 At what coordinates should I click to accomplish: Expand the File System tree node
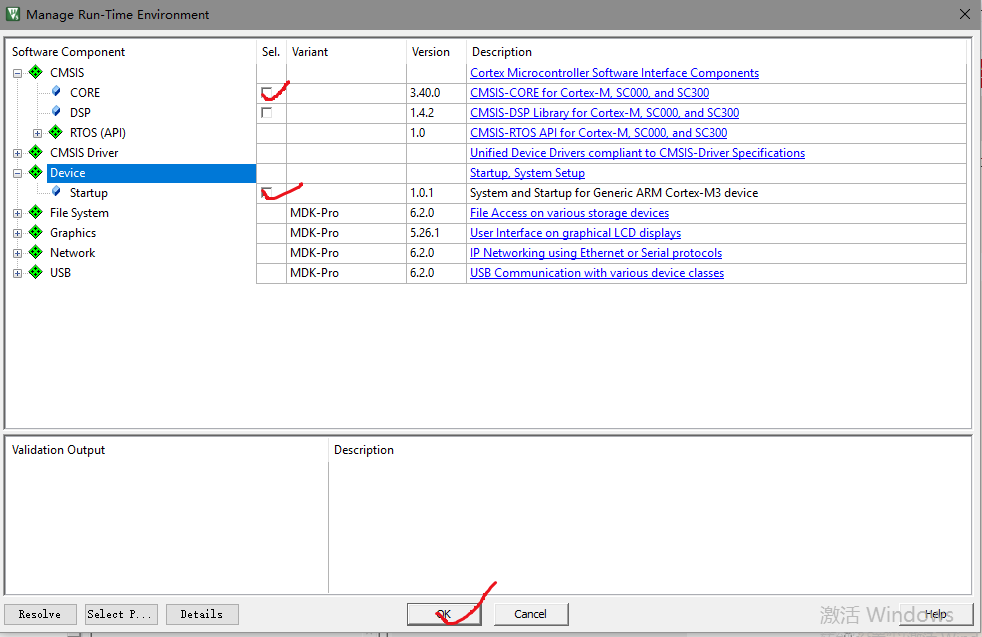click(x=18, y=214)
